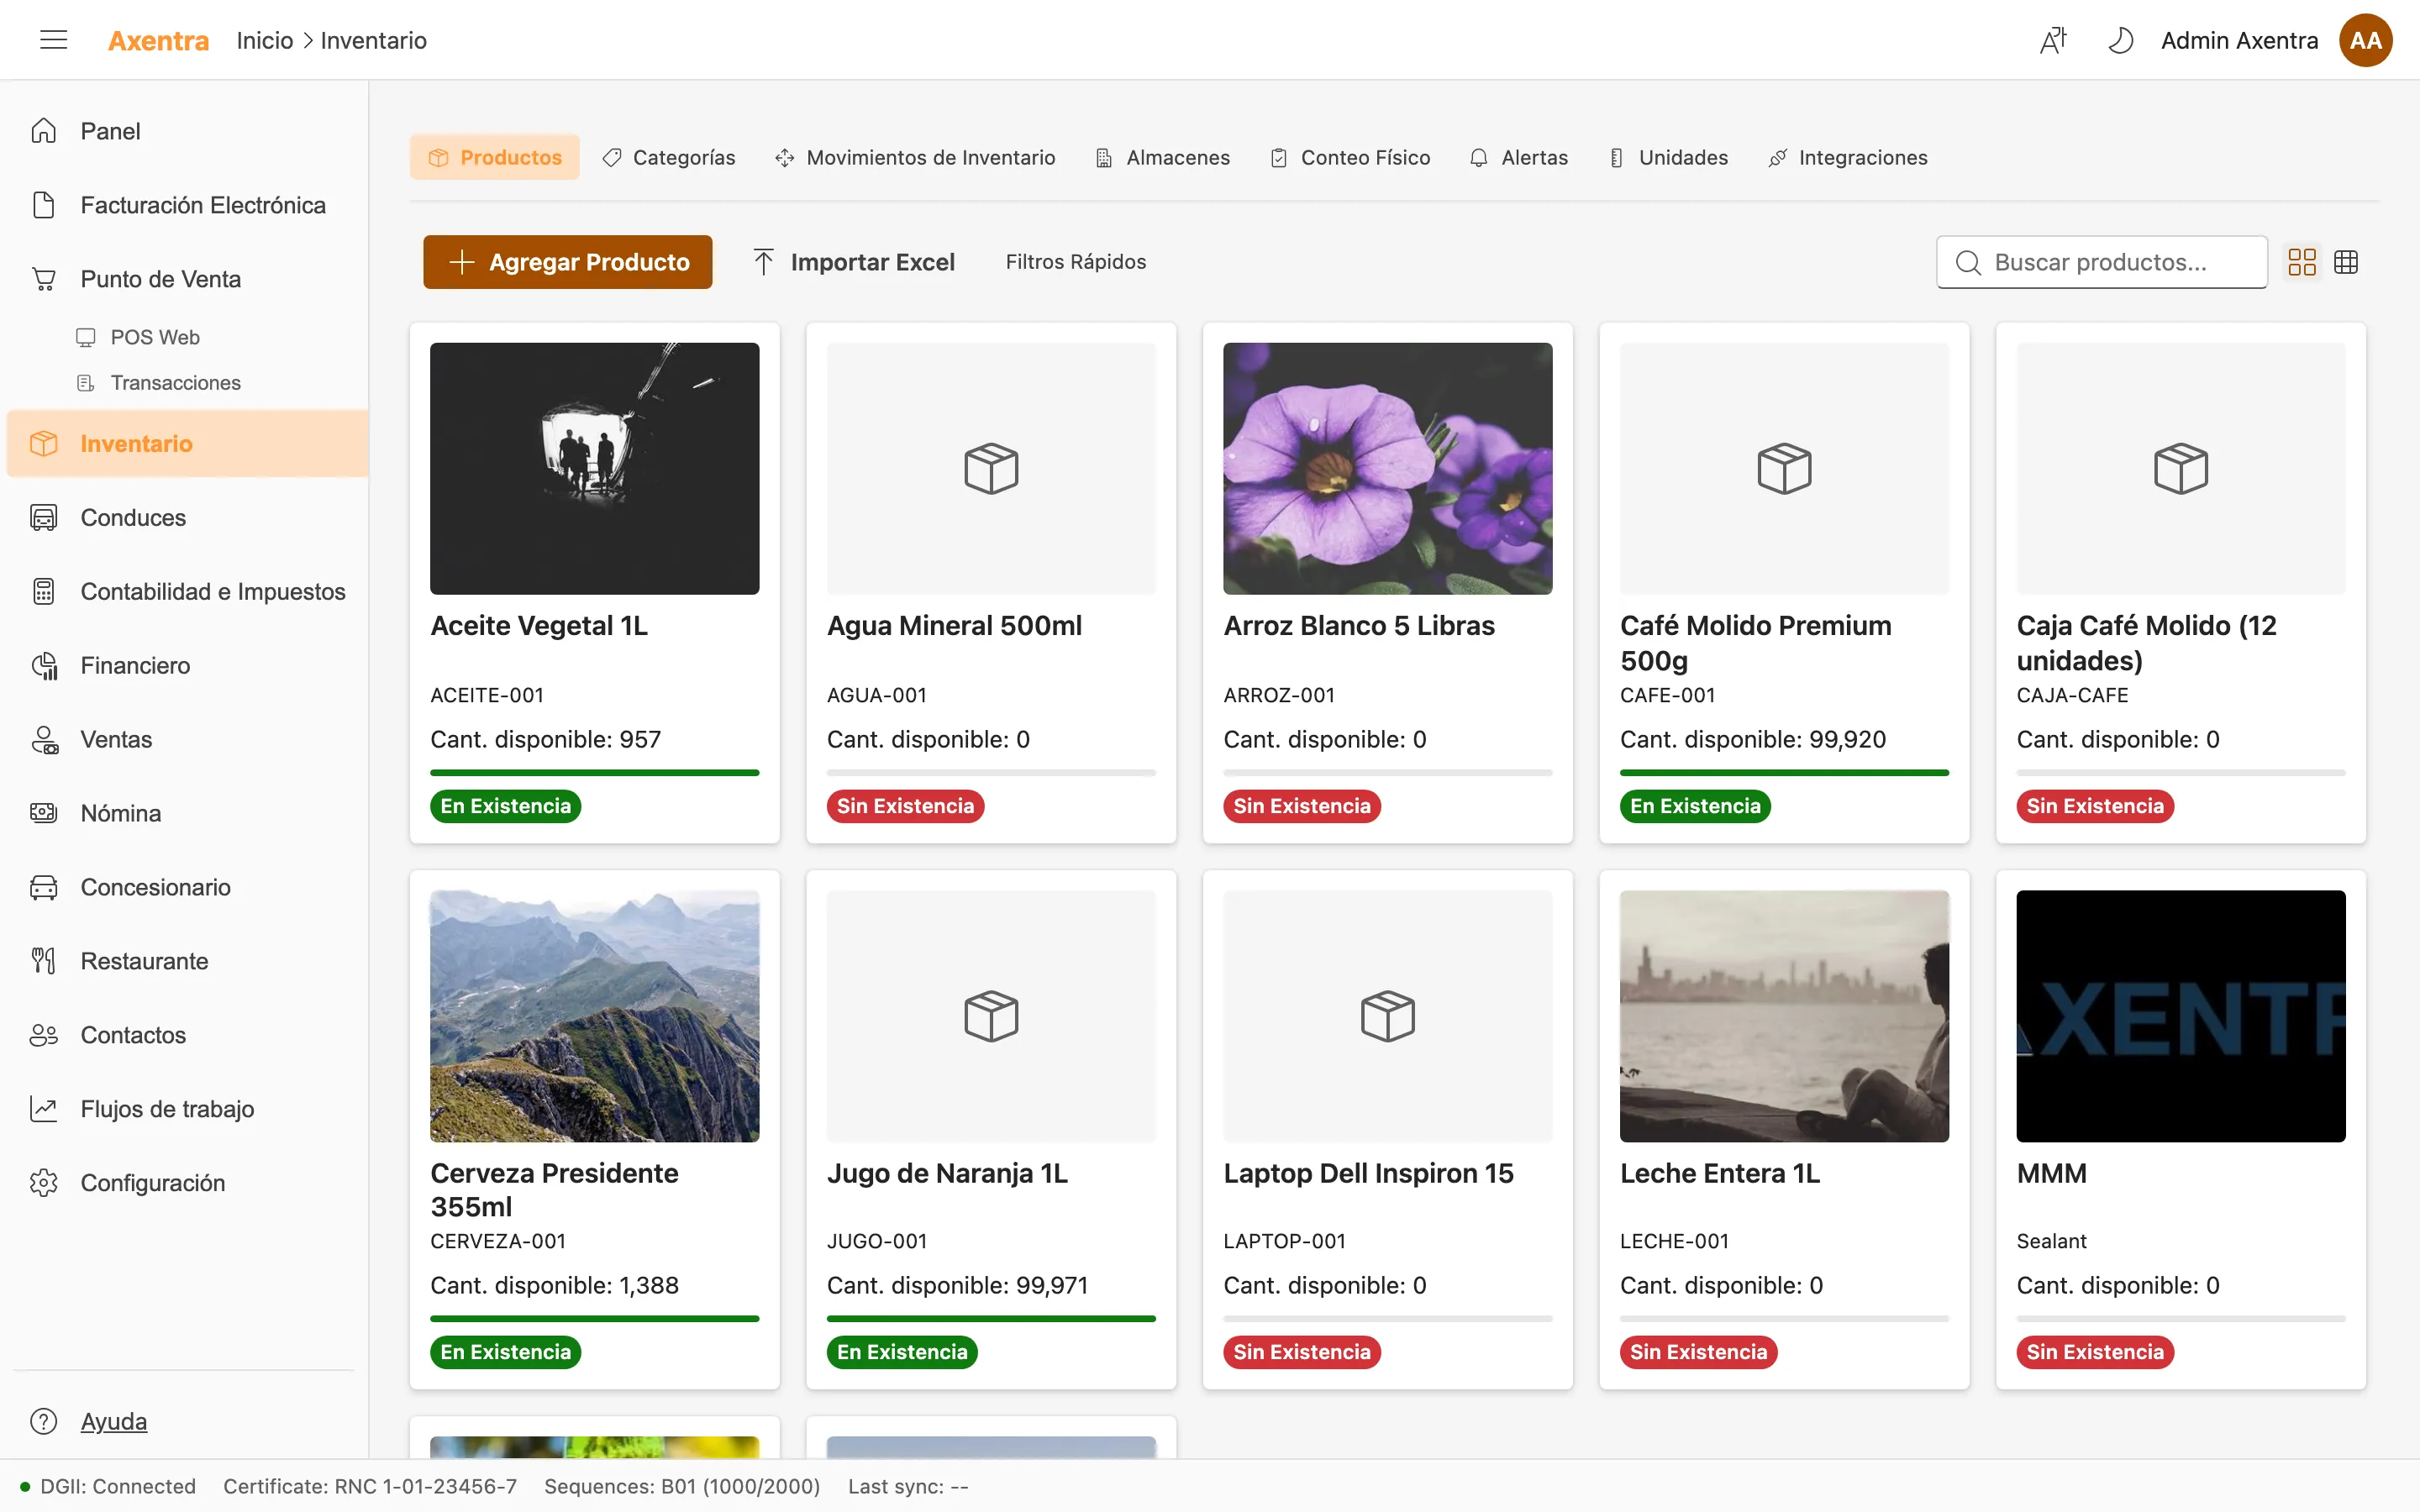Click Café Molido Premium stock progress bar
Image resolution: width=2420 pixels, height=1512 pixels.
pos(1784,772)
